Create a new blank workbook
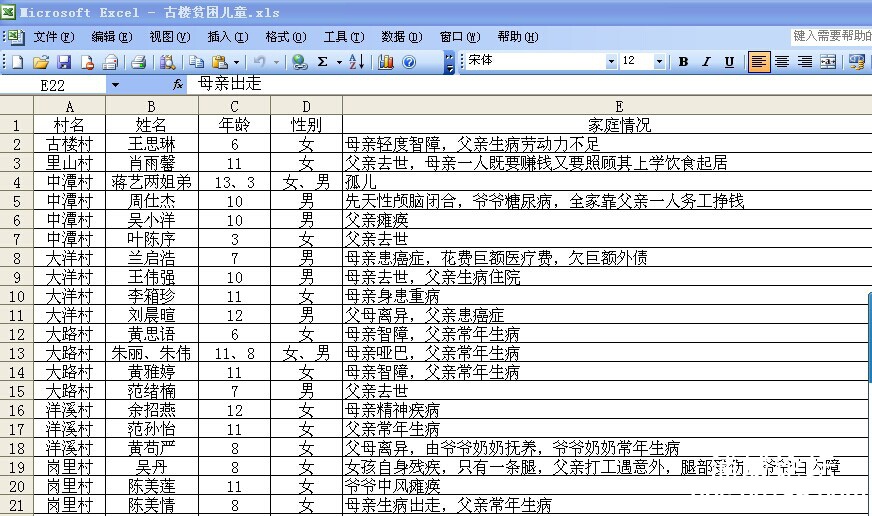872x516 pixels. 18,62
